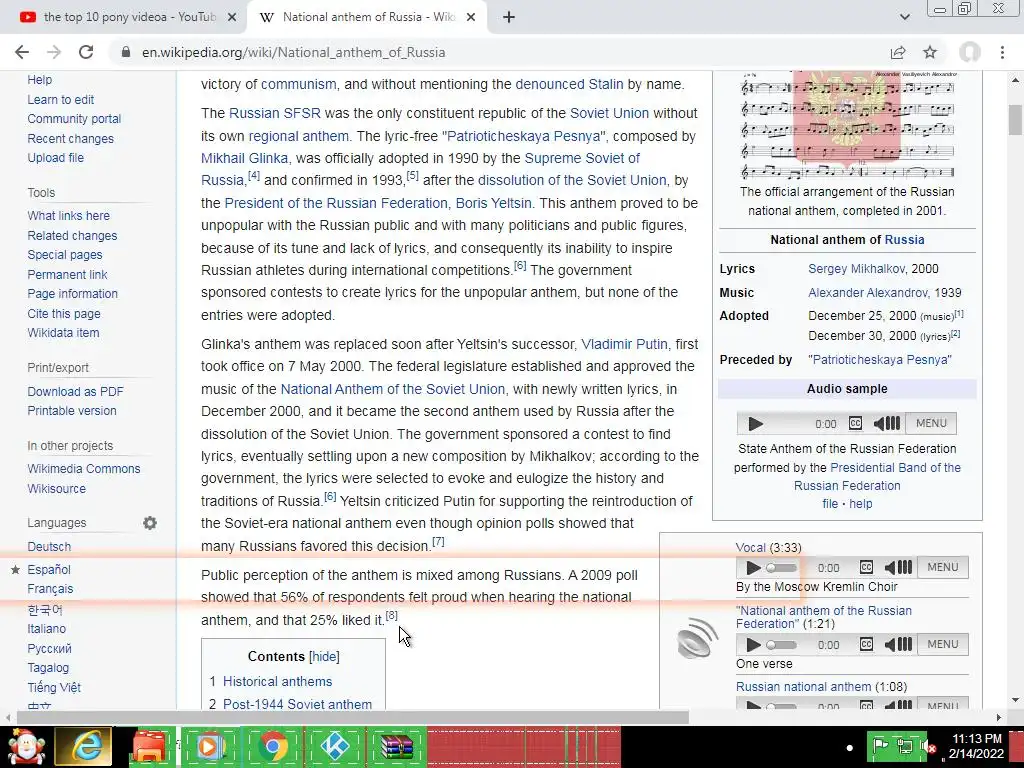Play the Vocal (3:33) recording
Image resolution: width=1024 pixels, height=768 pixels.
pos(753,568)
